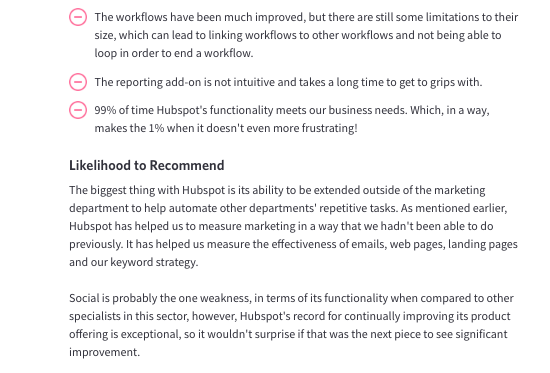Click the line 'specialists in this sector, however'

point(289,316)
